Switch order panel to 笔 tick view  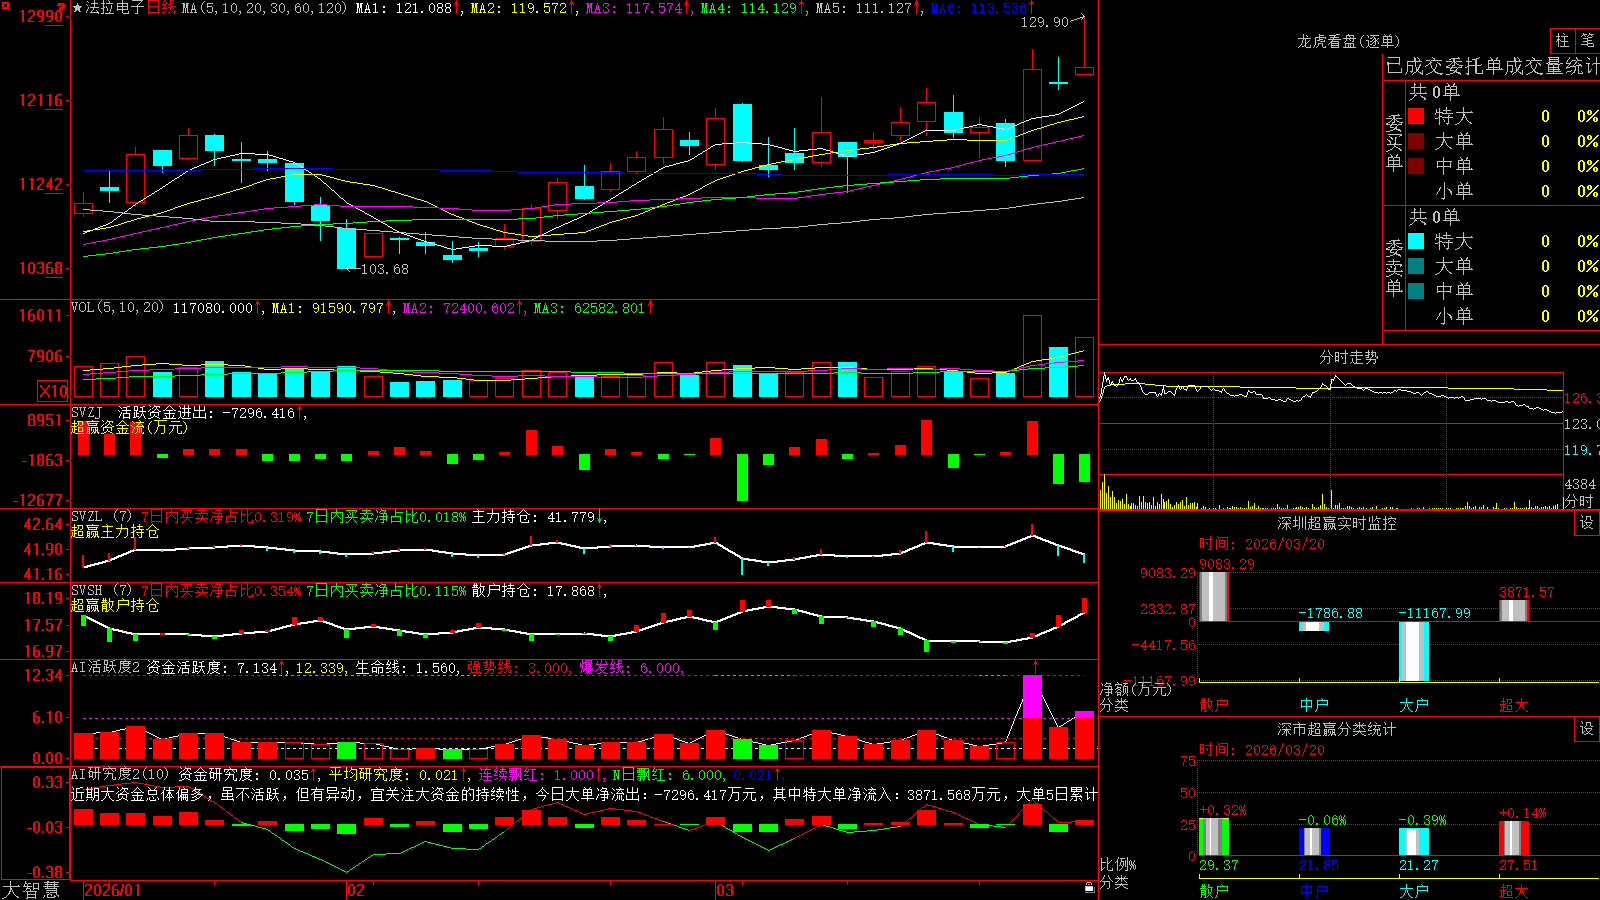pos(1588,40)
